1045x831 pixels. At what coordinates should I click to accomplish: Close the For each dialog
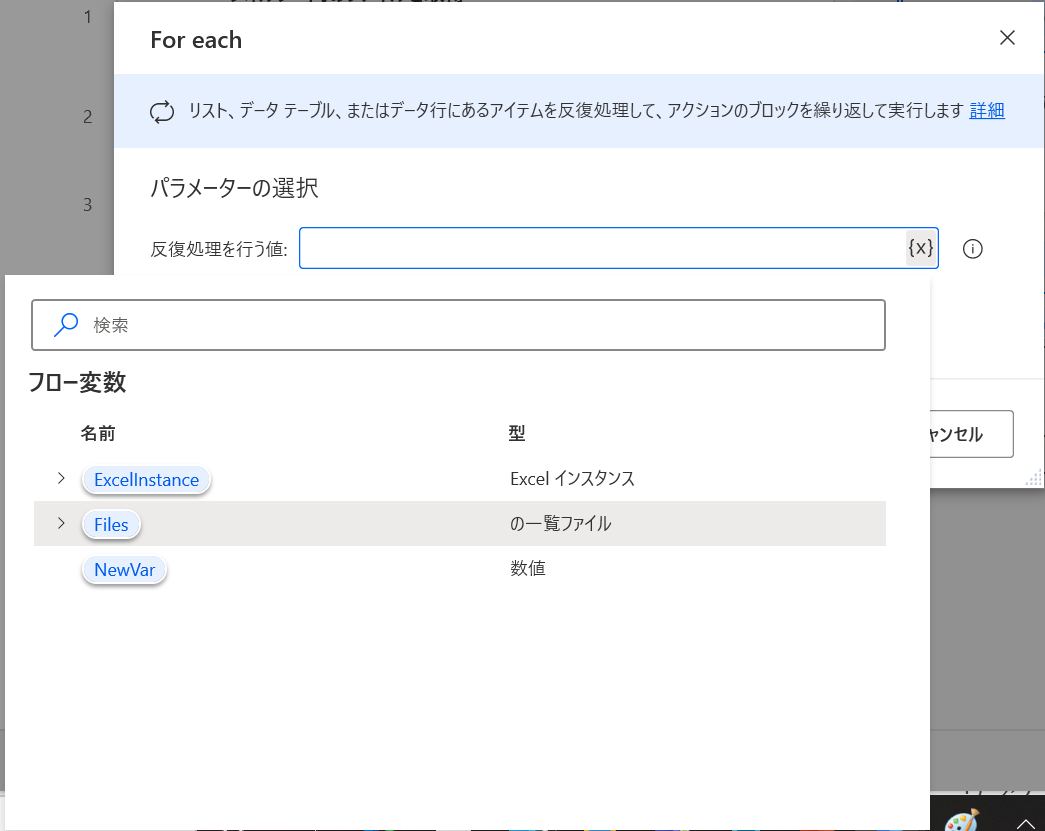1007,37
